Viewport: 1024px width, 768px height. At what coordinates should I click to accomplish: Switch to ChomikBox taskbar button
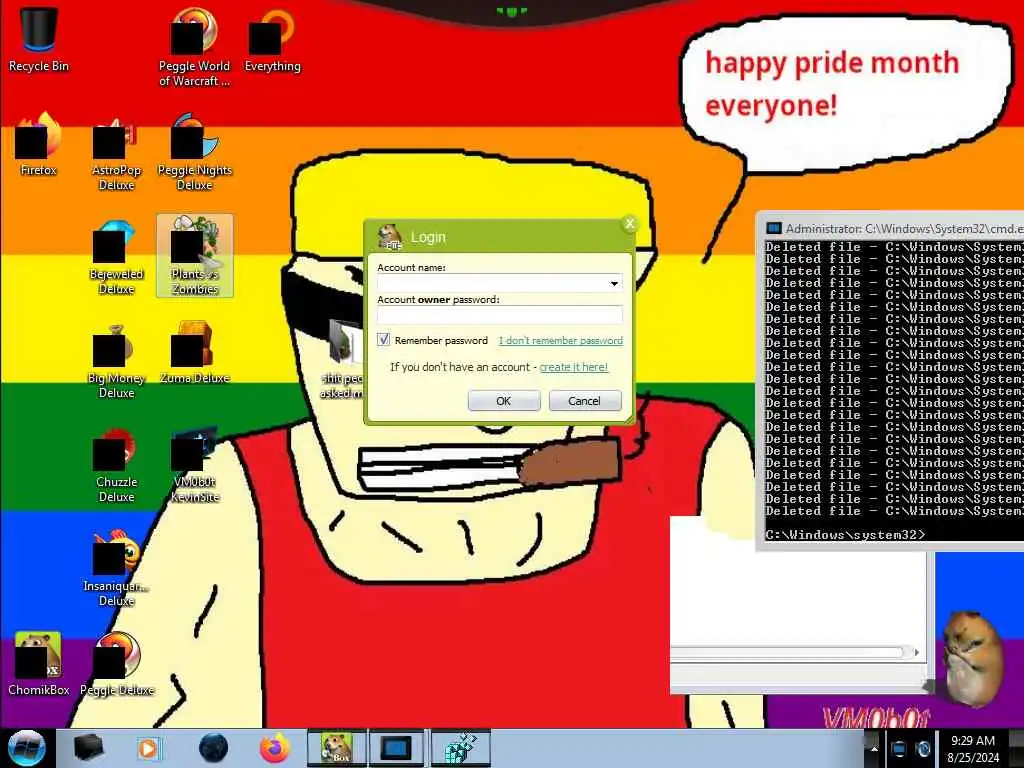pos(337,748)
